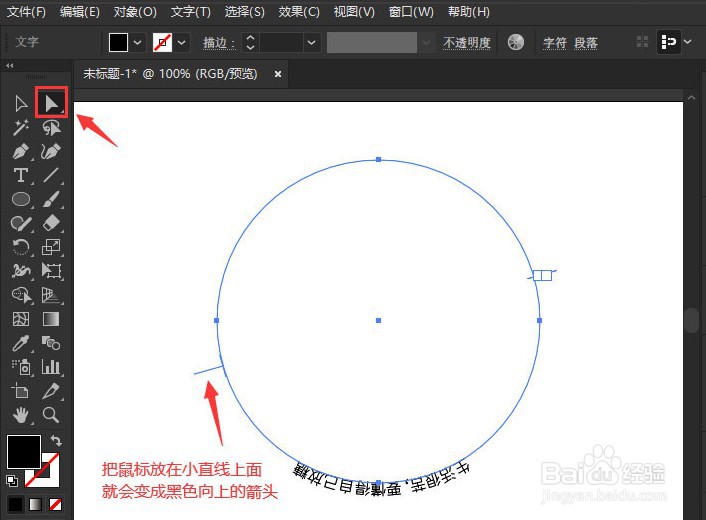Adjust the stroke weight stepper arrows
The height and width of the screenshot is (520, 706).
click(x=250, y=43)
